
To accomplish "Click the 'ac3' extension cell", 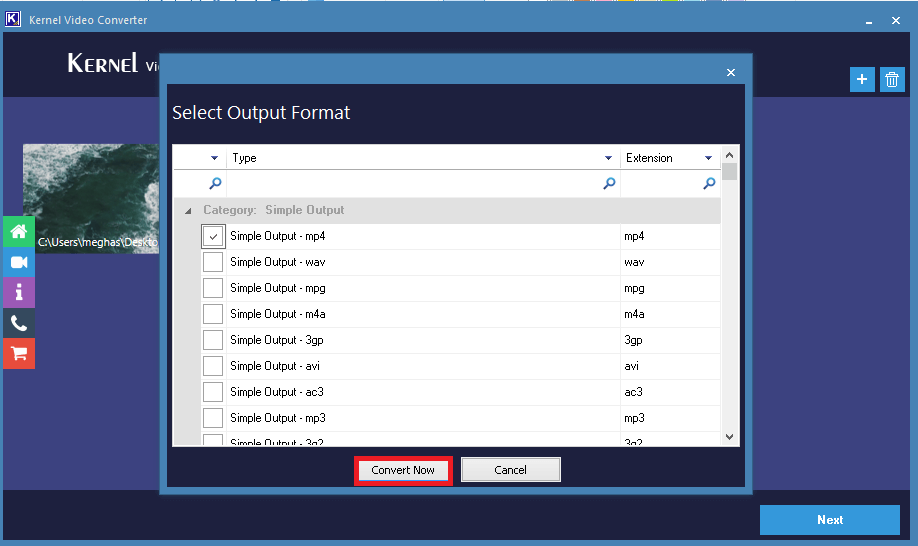I will [670, 392].
